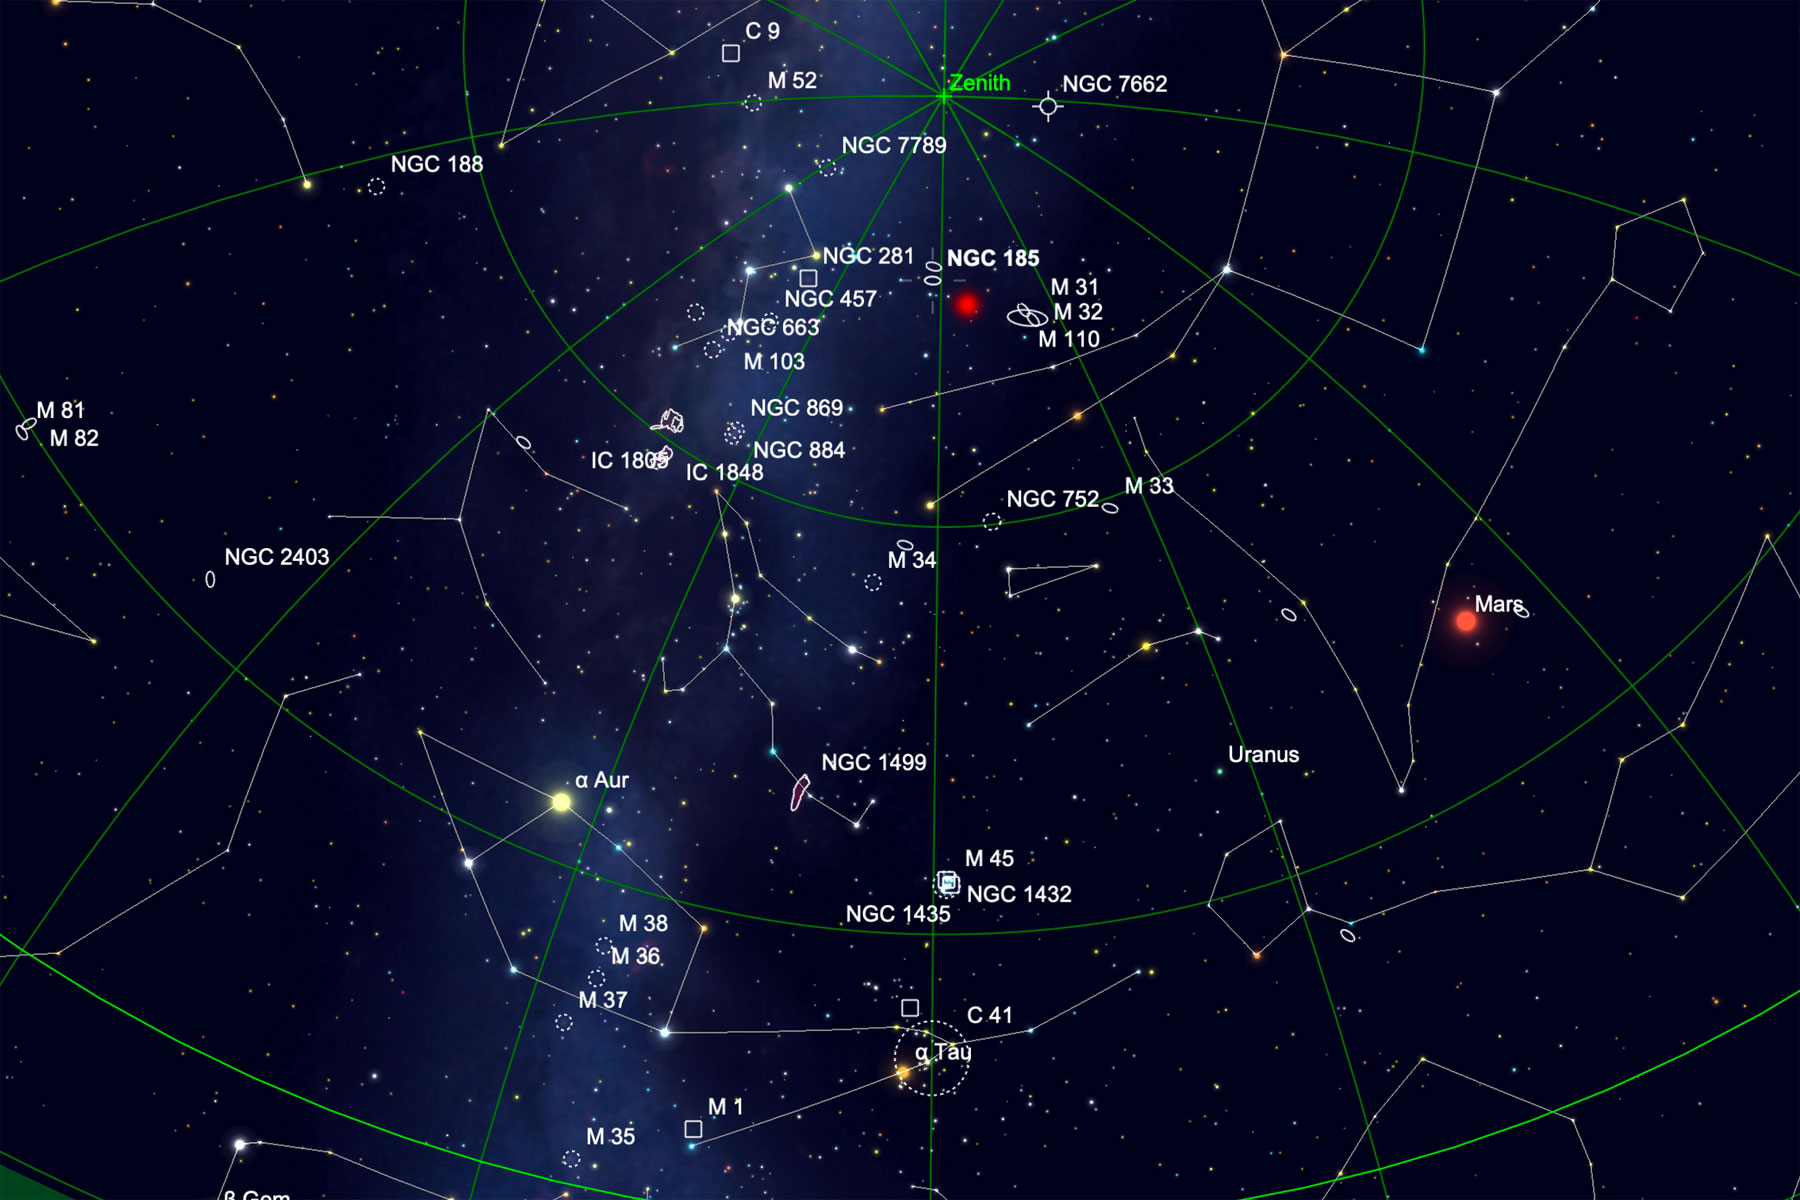
Task: Select the α Tau label
Action: (x=943, y=1052)
